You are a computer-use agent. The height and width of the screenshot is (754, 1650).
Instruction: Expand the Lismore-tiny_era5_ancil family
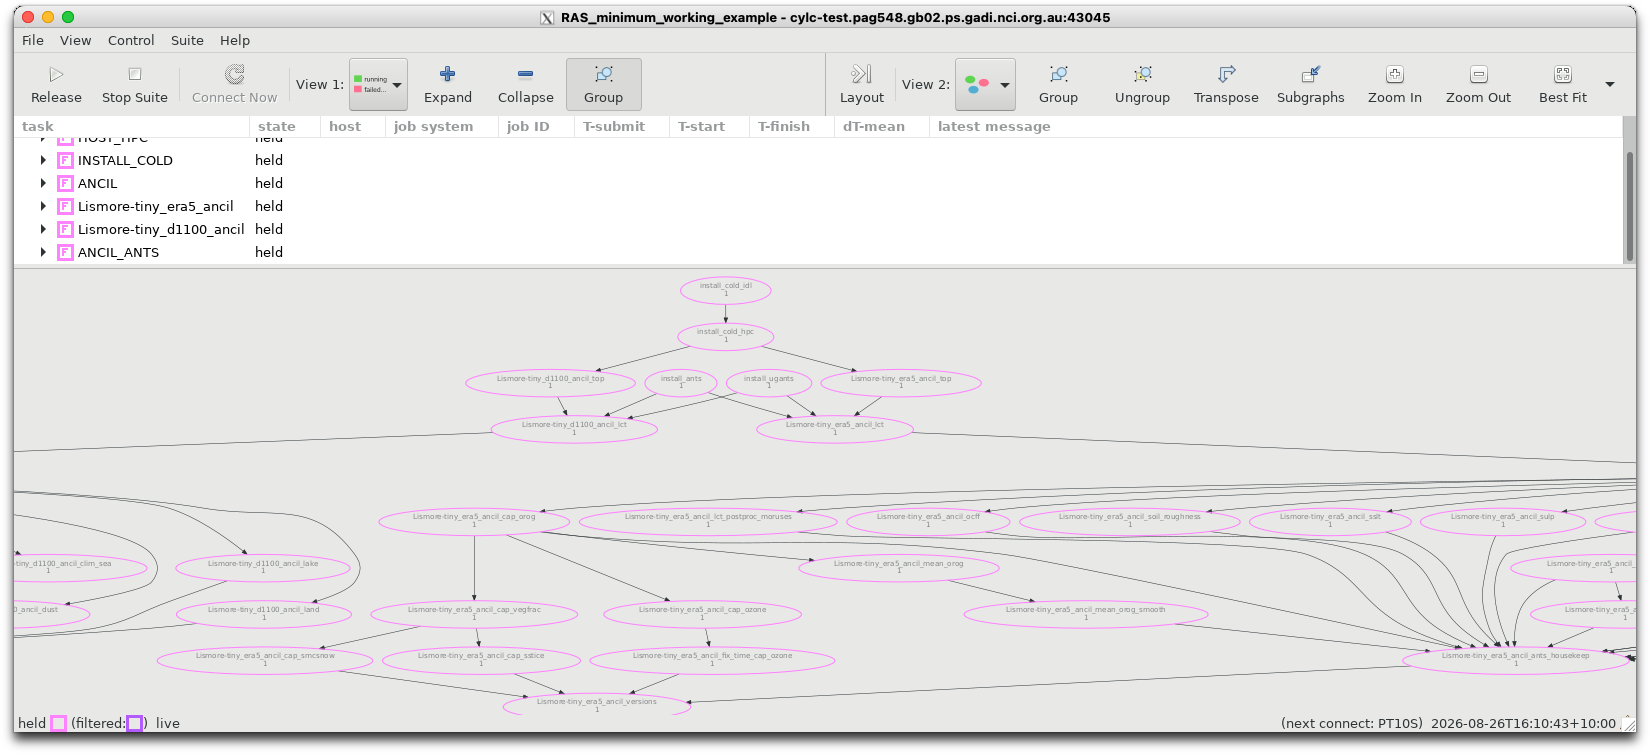coord(43,206)
